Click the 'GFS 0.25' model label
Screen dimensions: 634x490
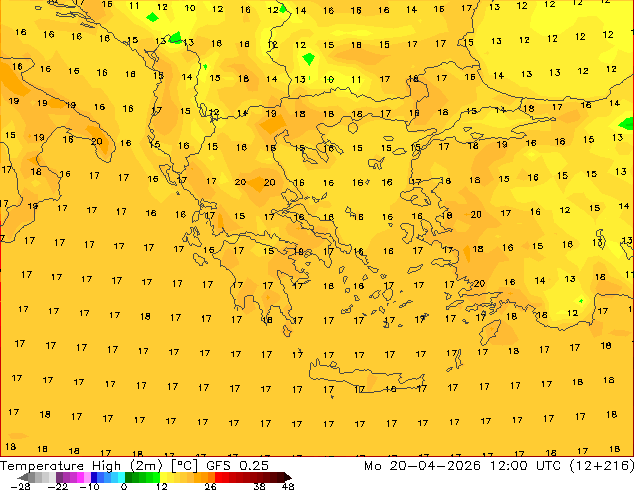pyautogui.click(x=237, y=466)
